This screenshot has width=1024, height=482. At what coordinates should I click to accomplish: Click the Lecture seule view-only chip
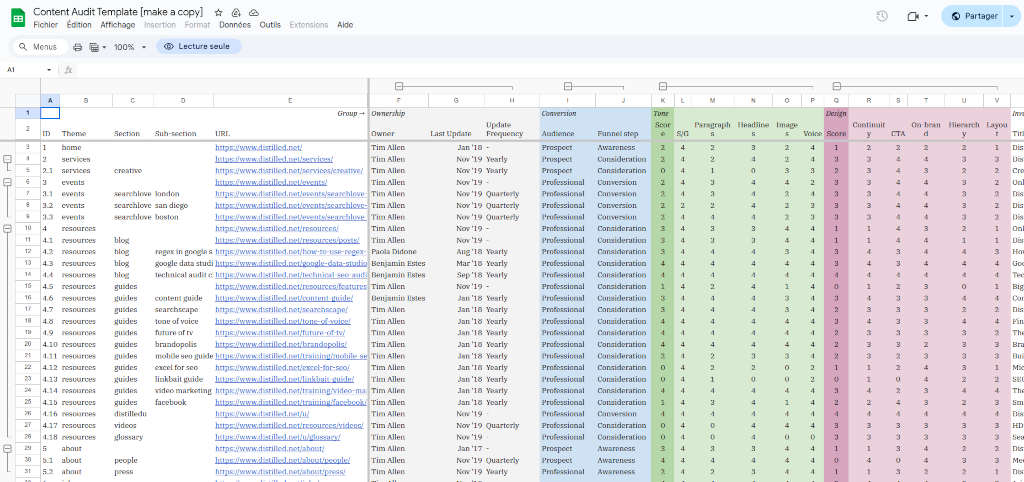(x=198, y=47)
